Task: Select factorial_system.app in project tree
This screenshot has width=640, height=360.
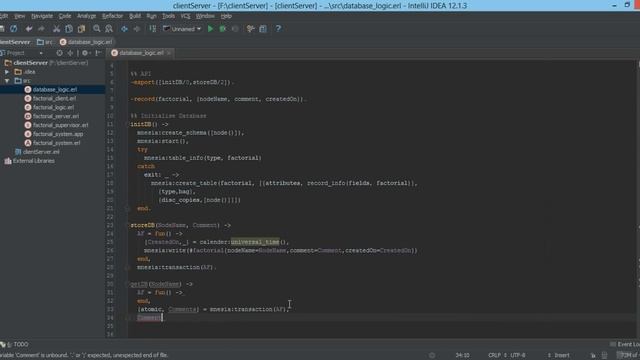Action: 54,134
